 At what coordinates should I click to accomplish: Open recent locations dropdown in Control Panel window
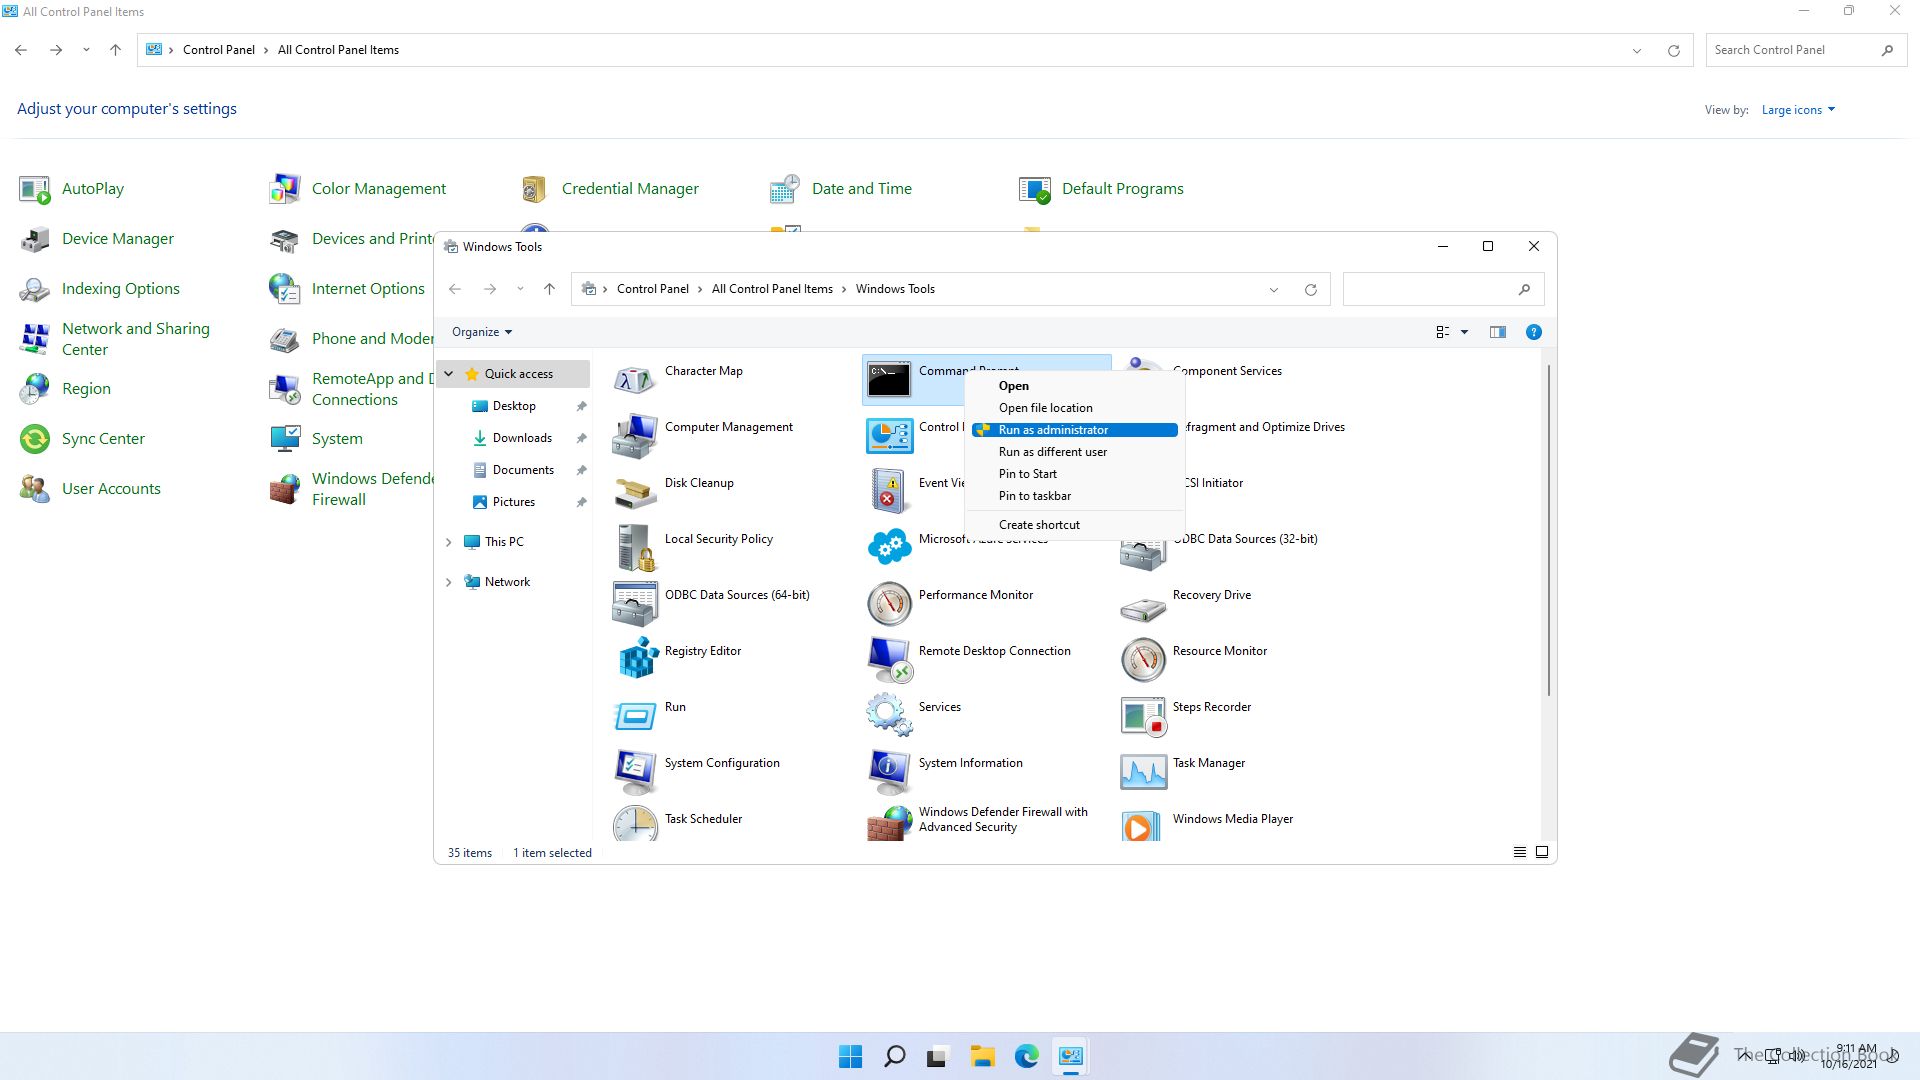(x=86, y=50)
